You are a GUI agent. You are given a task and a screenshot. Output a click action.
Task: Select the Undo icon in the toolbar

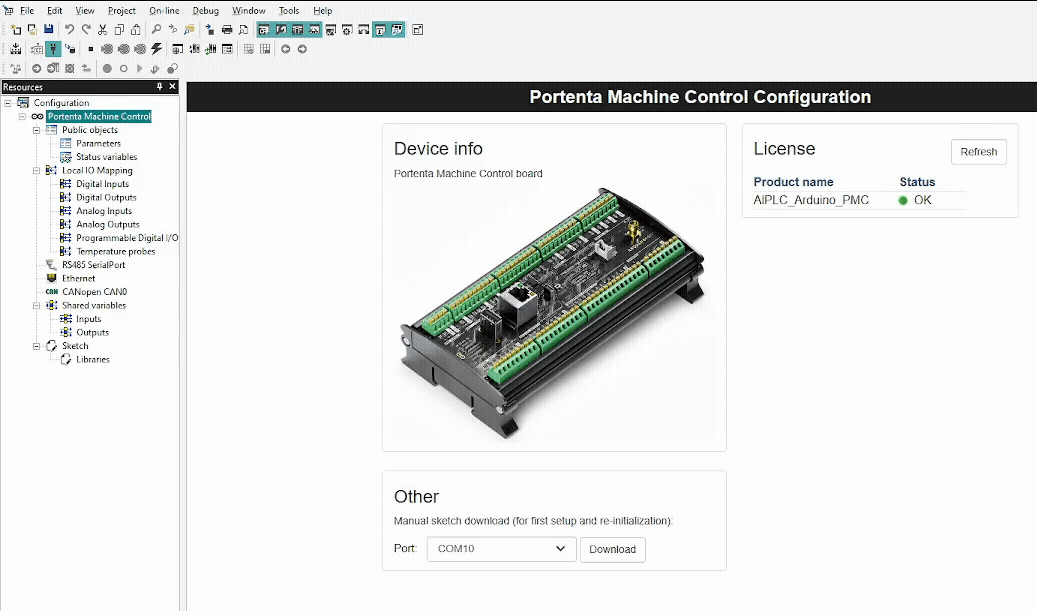click(69, 29)
